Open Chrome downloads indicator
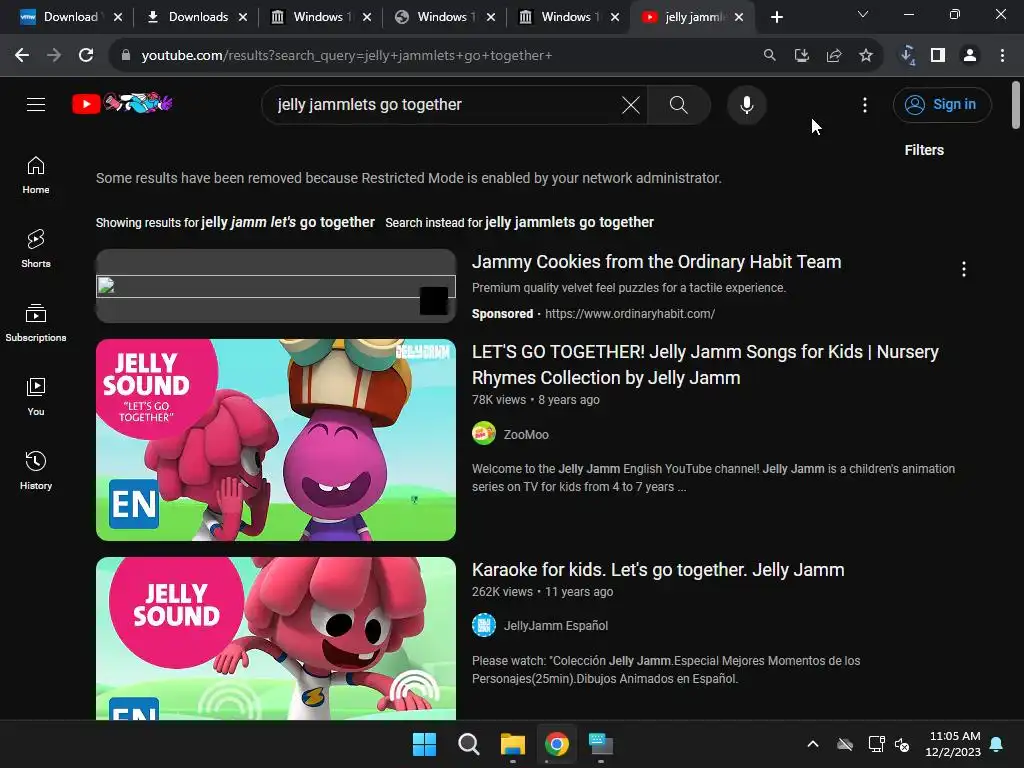The image size is (1024, 768). pos(907,56)
